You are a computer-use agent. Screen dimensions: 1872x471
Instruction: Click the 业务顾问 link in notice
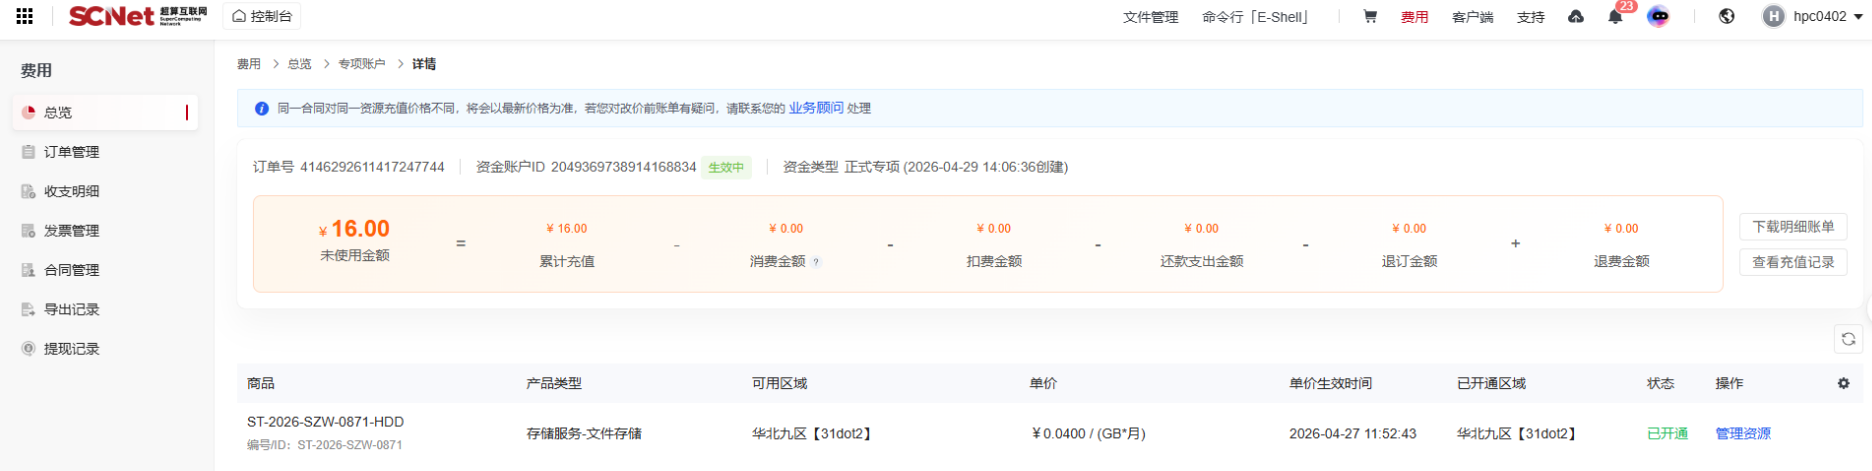816,108
